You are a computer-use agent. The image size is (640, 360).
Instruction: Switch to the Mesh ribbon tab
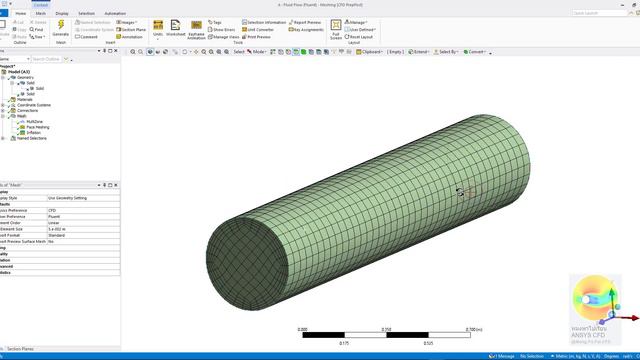pyautogui.click(x=41, y=13)
